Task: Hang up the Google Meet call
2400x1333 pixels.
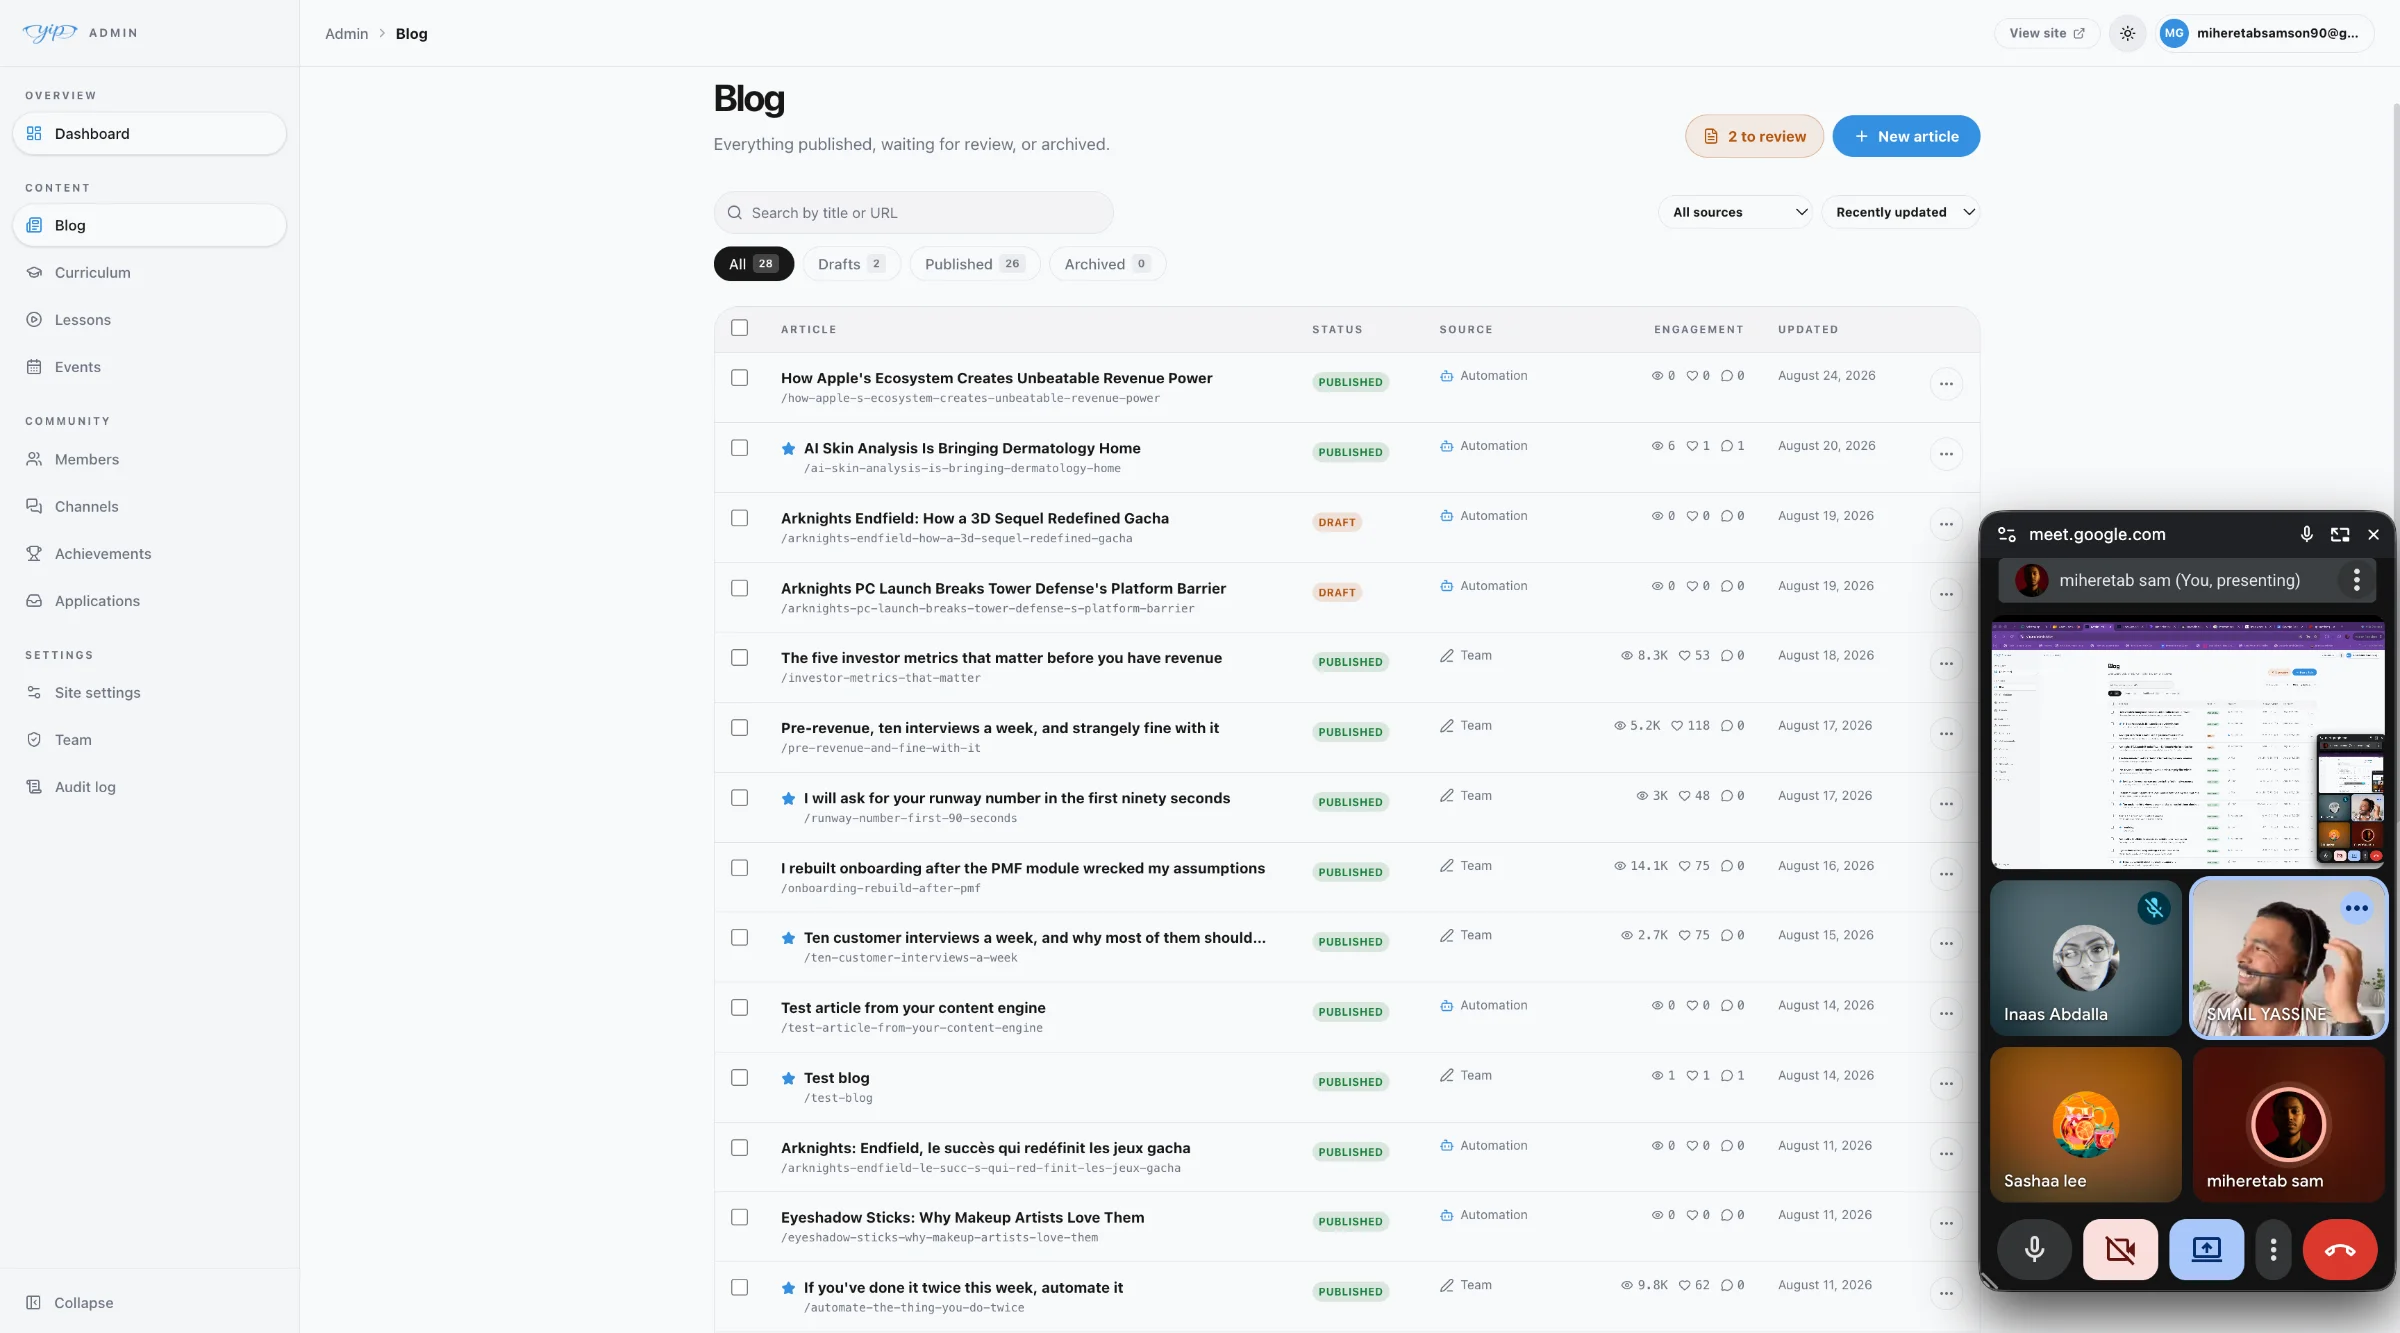Action: coord(2339,1249)
